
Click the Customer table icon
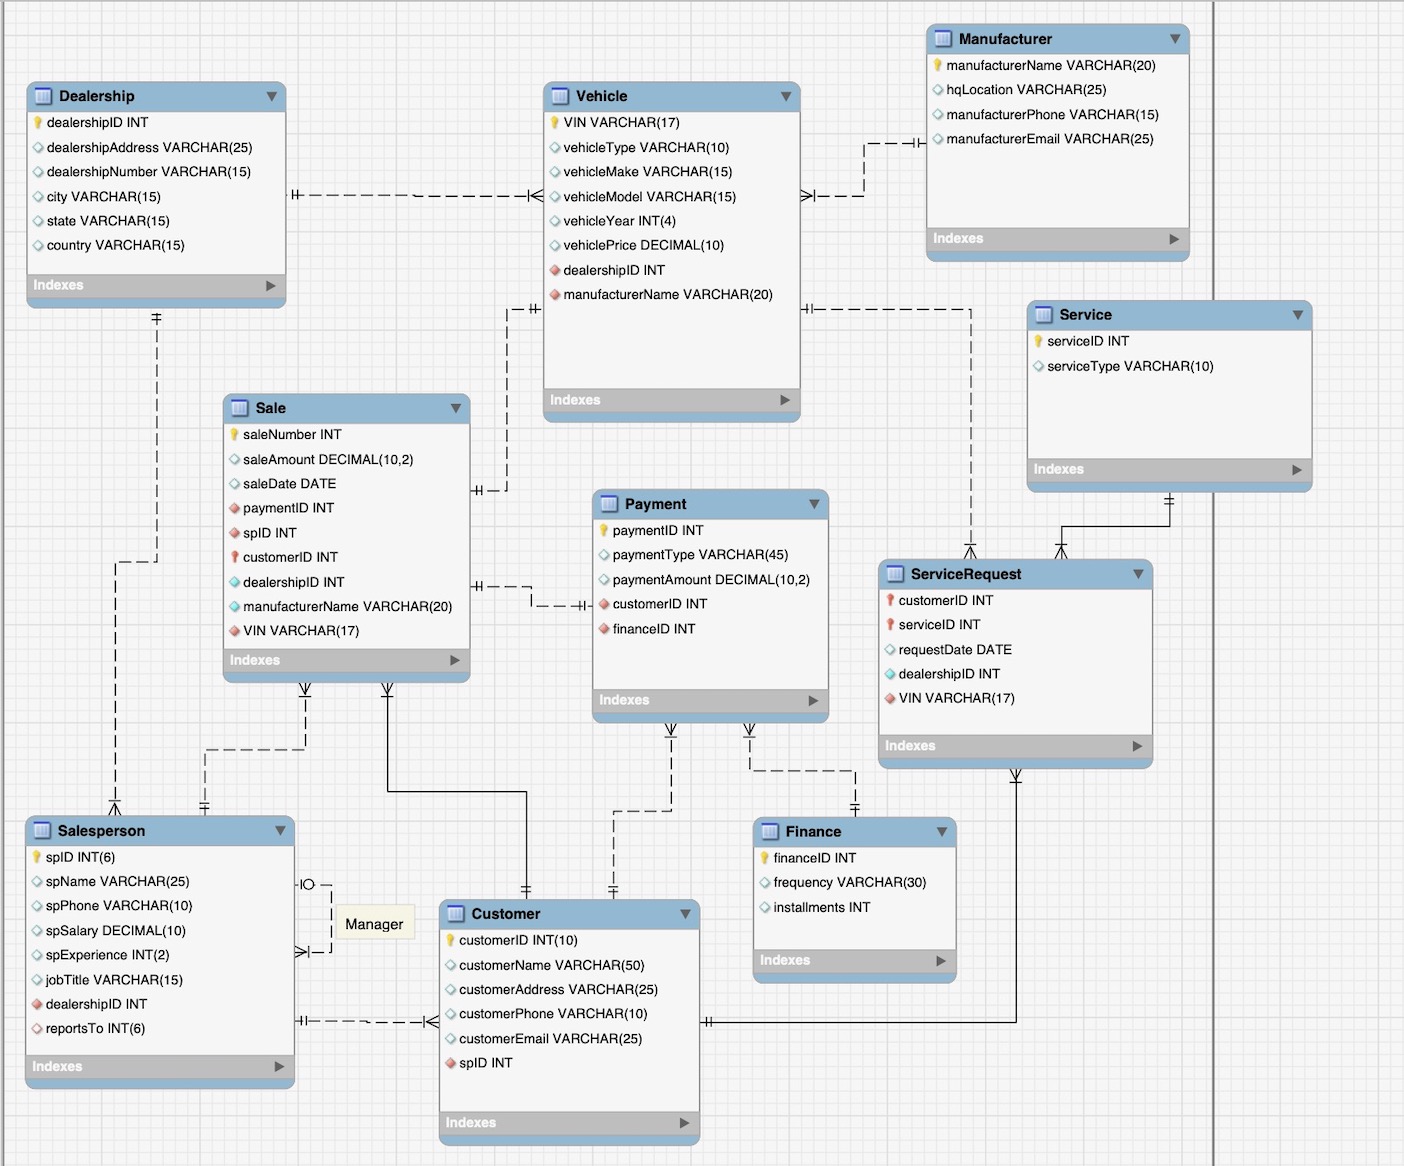point(456,914)
